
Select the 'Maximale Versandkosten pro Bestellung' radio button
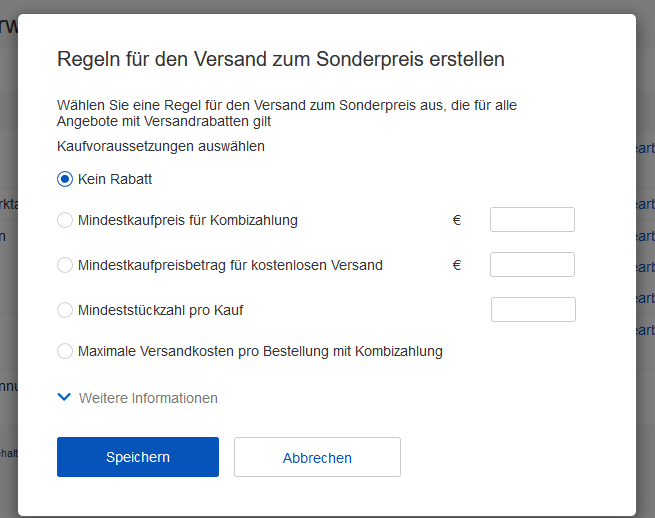pos(65,351)
